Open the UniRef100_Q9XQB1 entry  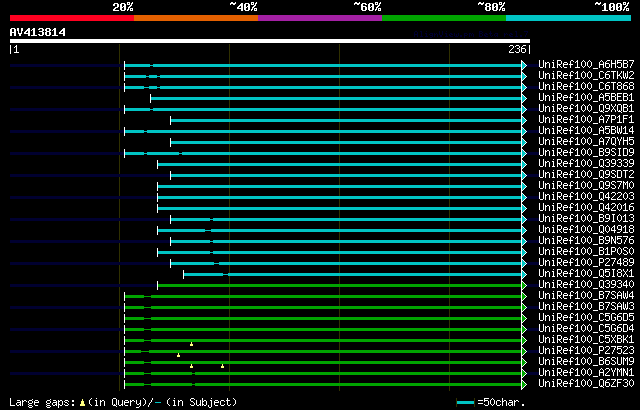click(x=586, y=109)
